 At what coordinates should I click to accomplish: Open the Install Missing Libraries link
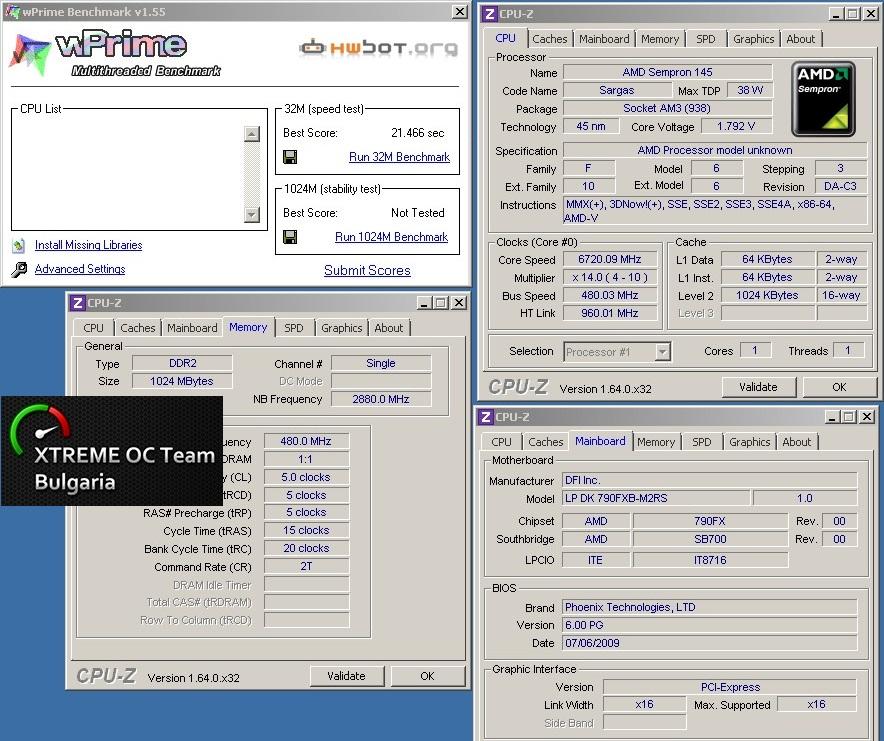(x=89, y=245)
